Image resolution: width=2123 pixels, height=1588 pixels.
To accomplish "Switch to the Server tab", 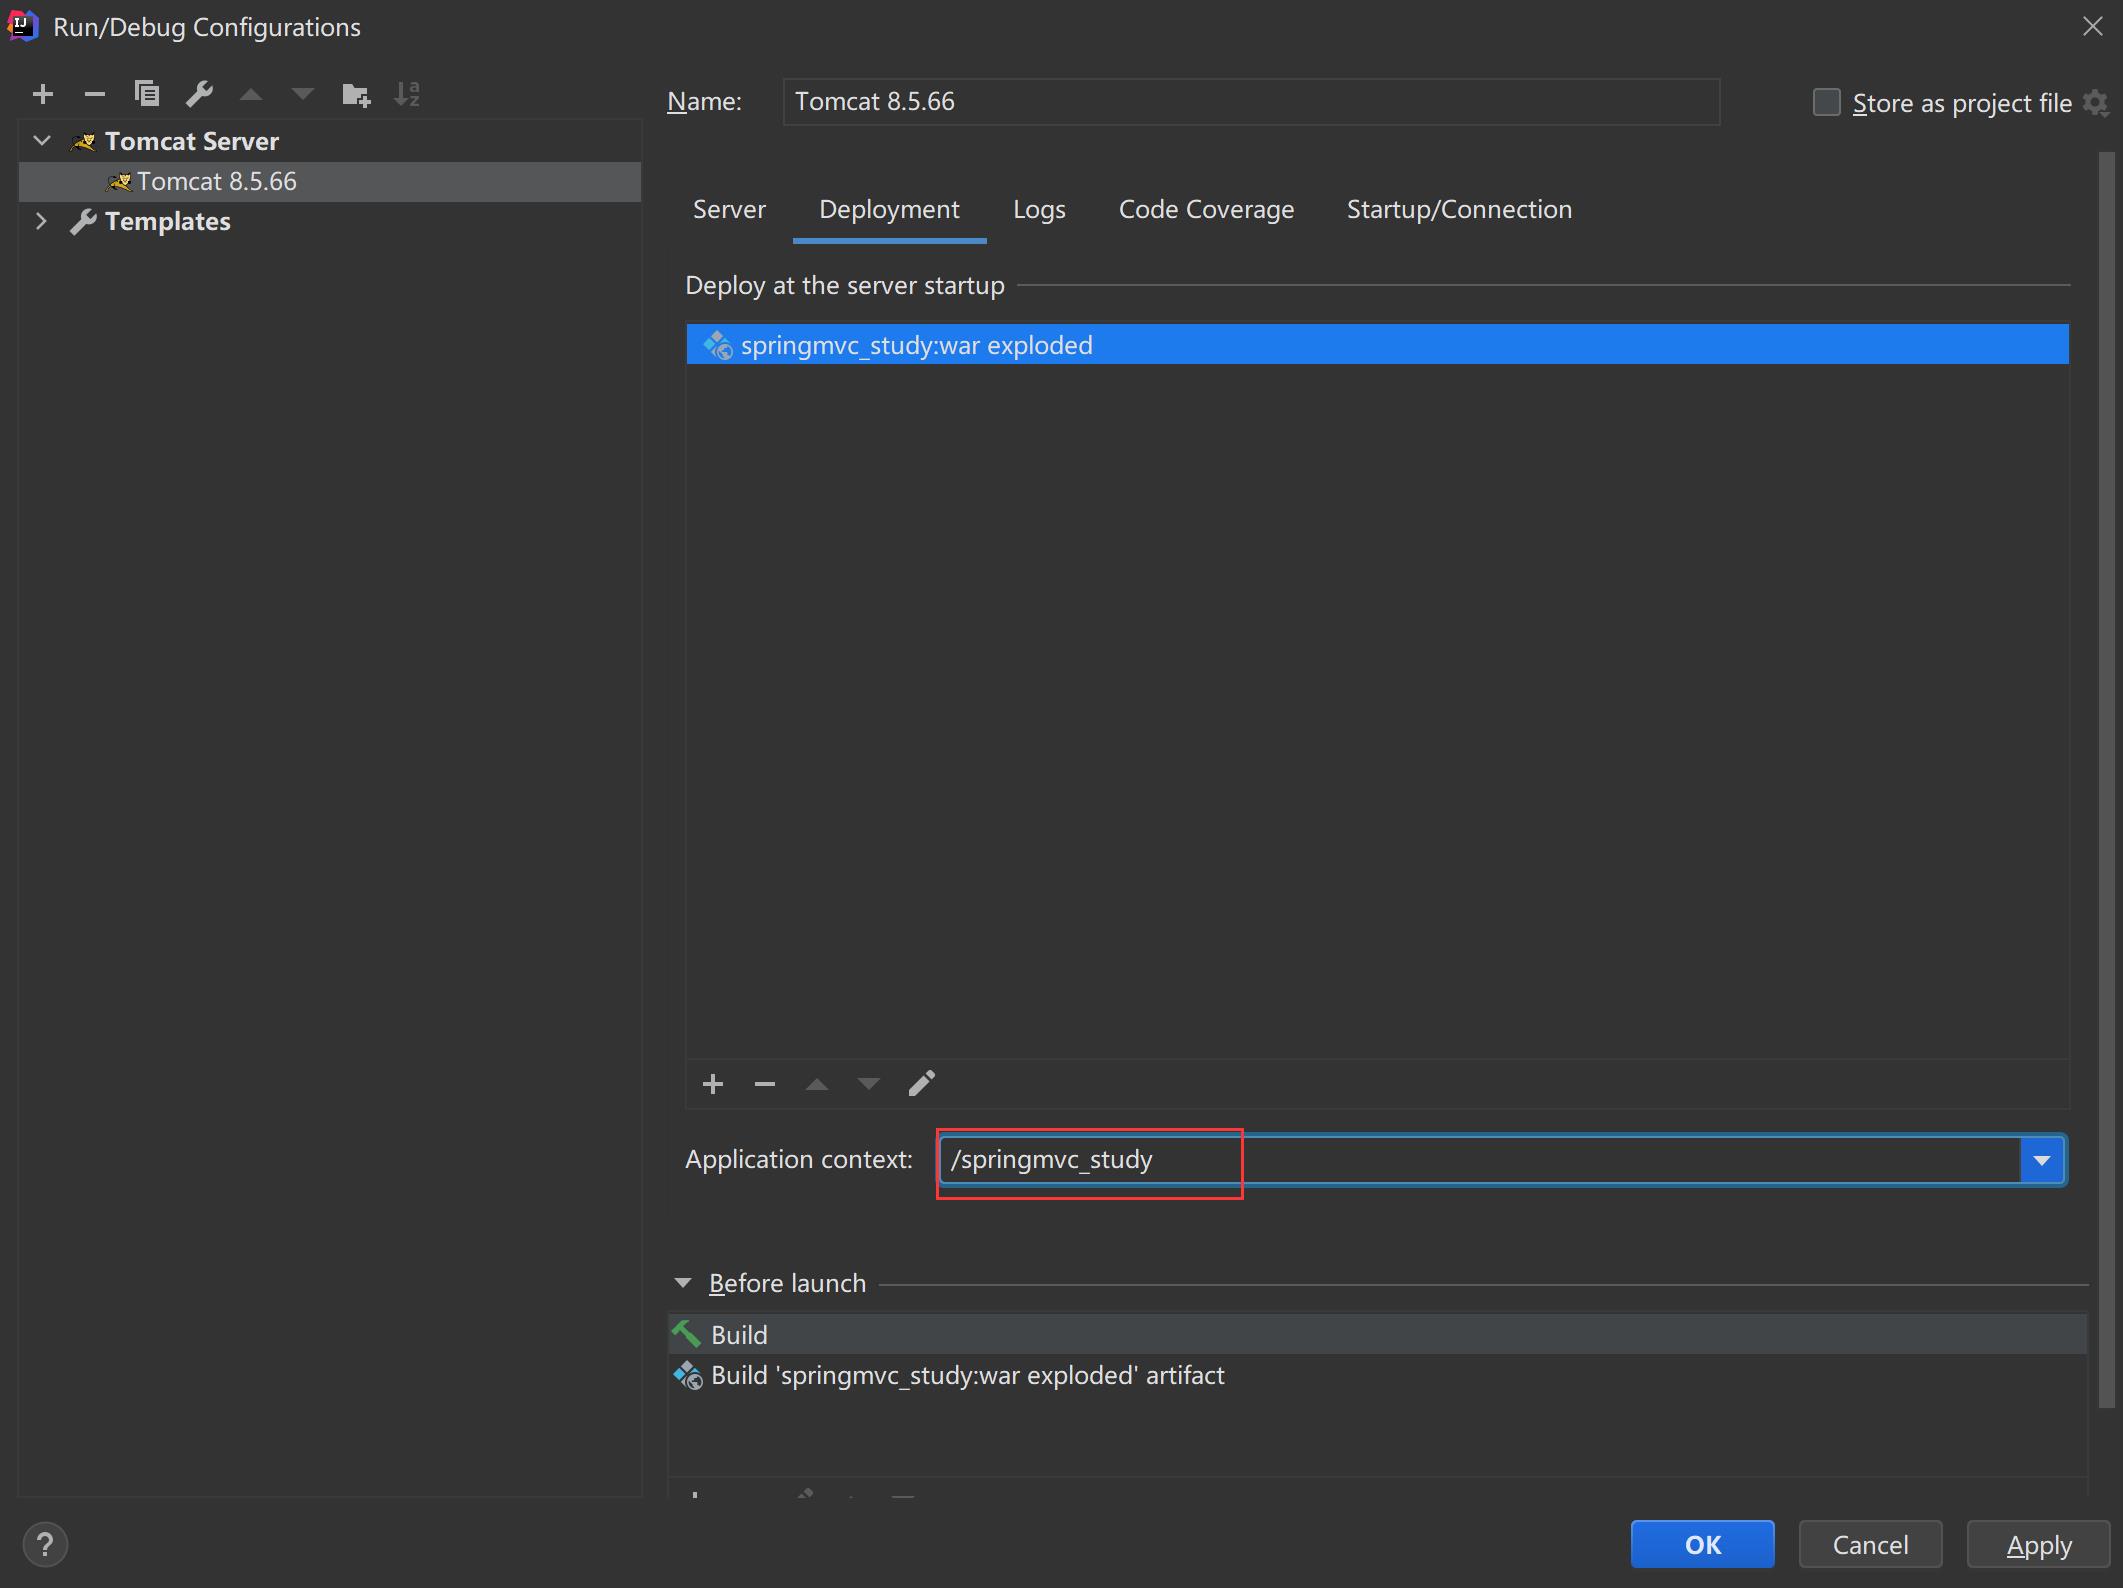I will (729, 209).
